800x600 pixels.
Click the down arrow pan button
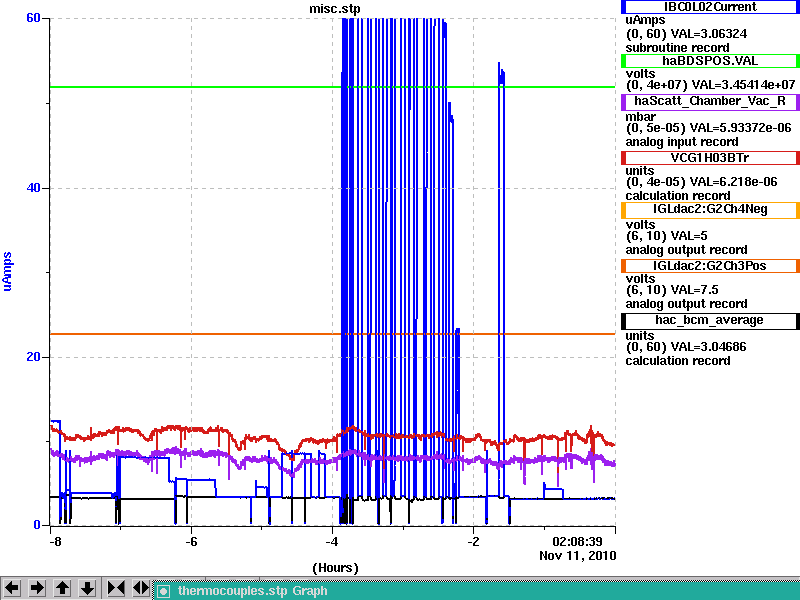tap(87, 588)
